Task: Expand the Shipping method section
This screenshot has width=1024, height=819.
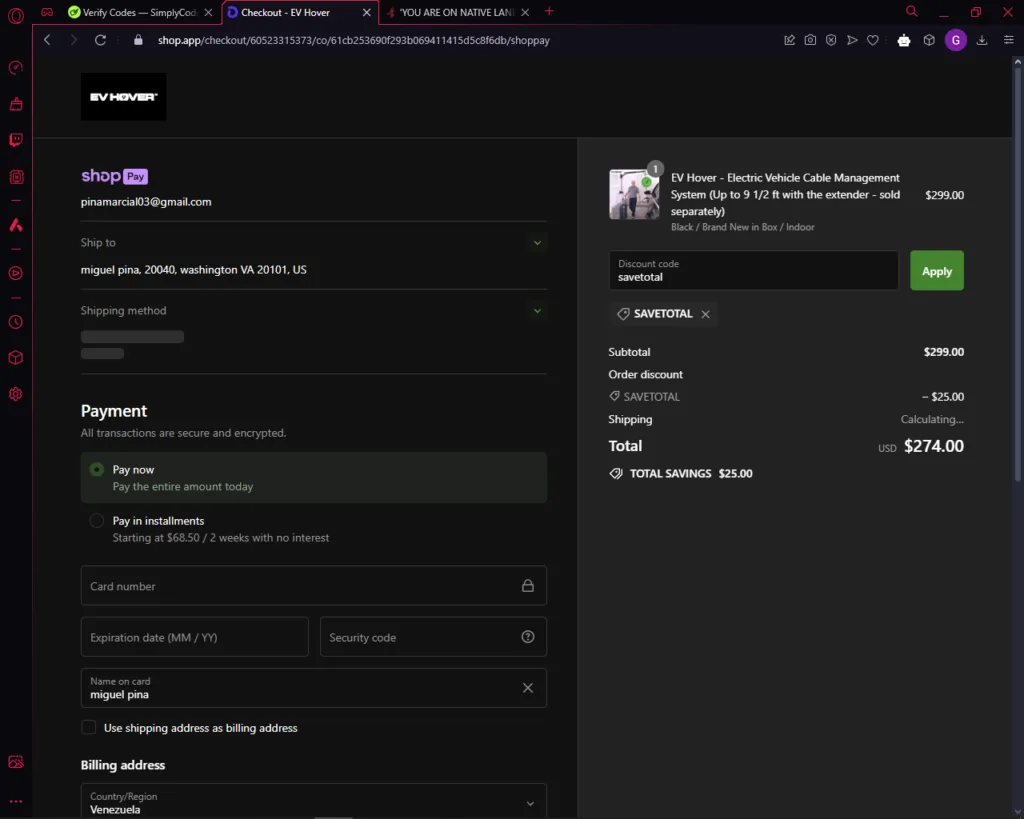Action: point(537,311)
